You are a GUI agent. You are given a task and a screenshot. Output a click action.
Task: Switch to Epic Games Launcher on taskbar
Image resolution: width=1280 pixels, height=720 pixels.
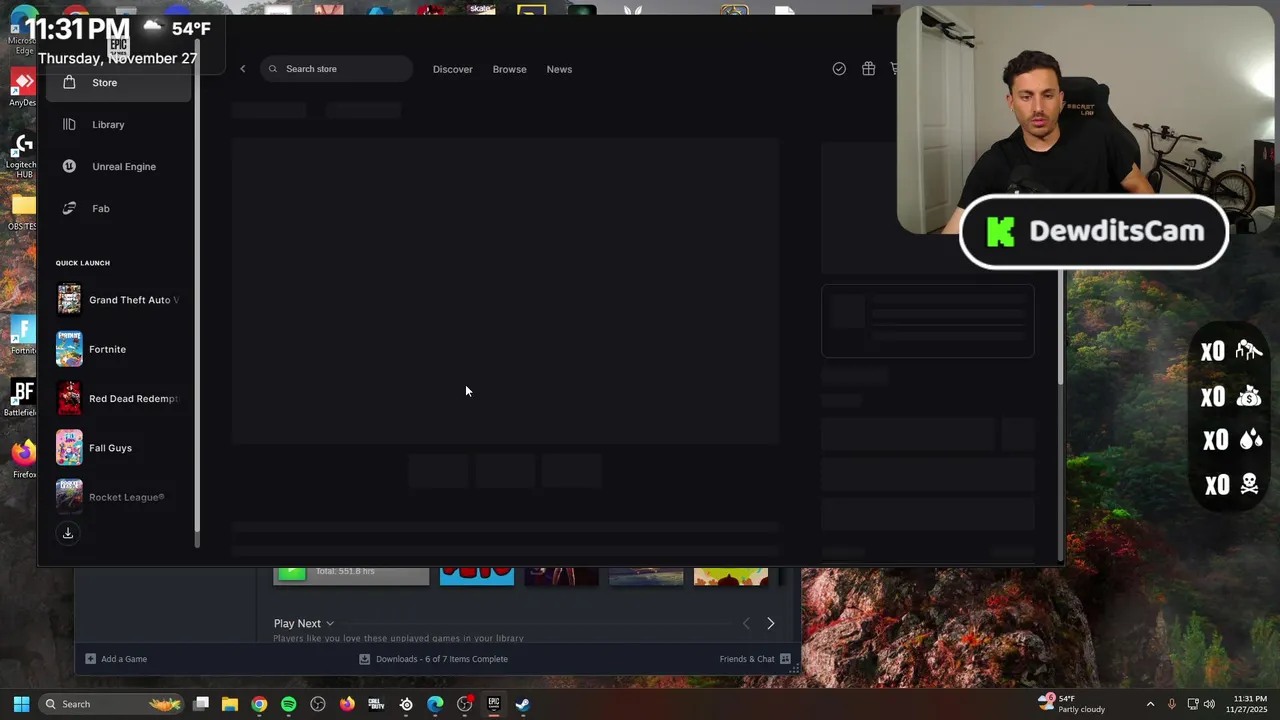point(493,704)
